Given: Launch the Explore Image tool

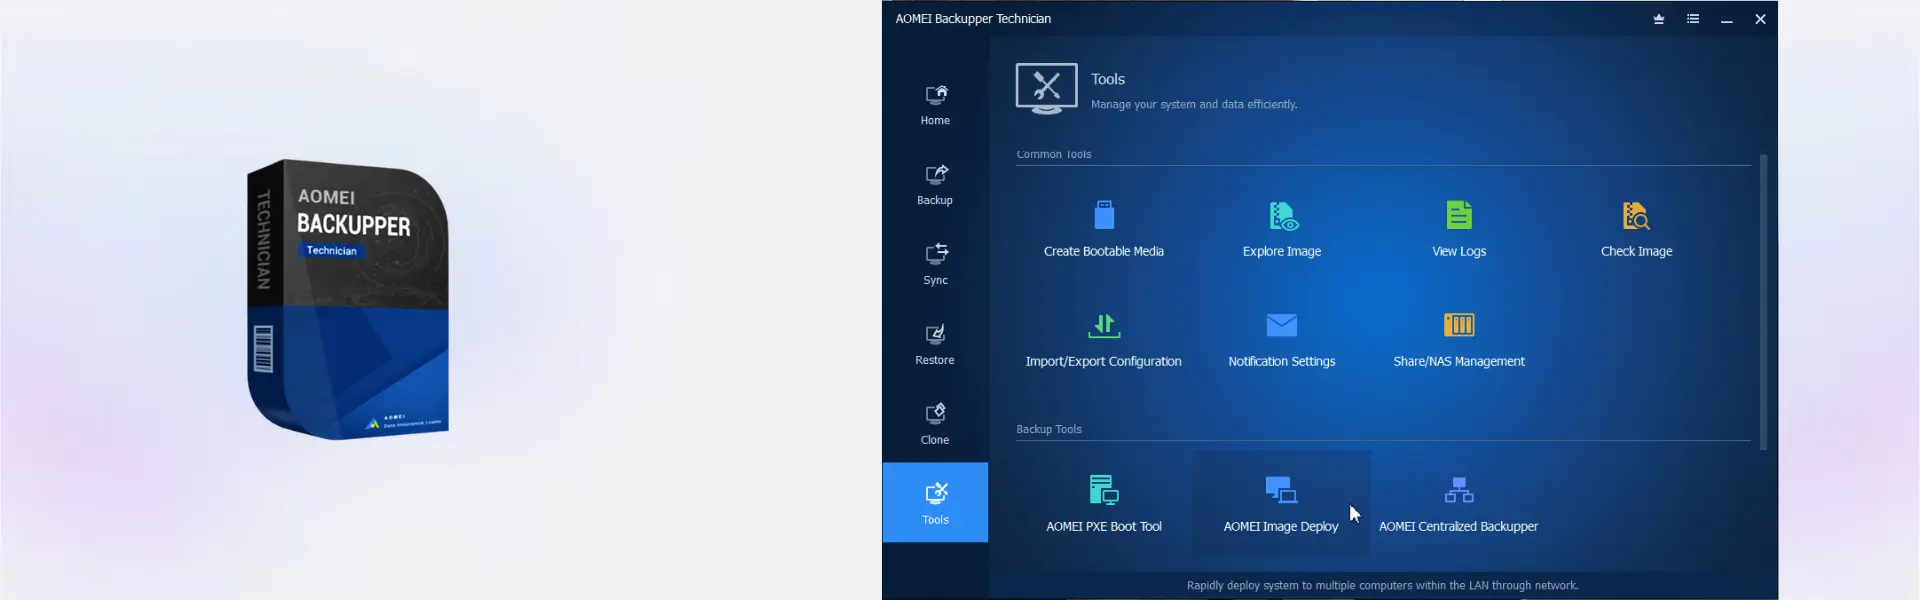Looking at the screenshot, I should pyautogui.click(x=1282, y=229).
